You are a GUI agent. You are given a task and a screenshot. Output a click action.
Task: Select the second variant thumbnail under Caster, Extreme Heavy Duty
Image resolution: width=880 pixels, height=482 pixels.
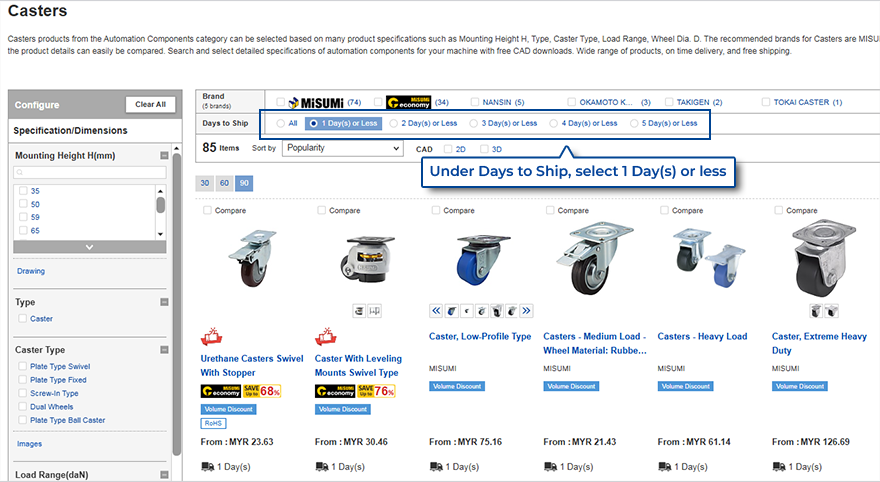pyautogui.click(x=831, y=310)
